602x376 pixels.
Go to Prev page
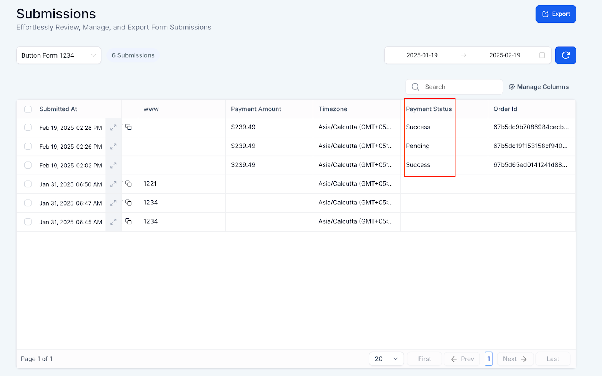coord(462,359)
